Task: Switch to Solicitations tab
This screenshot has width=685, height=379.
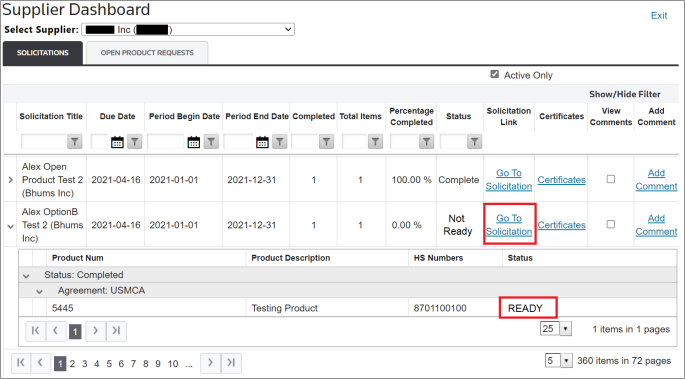Action: point(43,53)
